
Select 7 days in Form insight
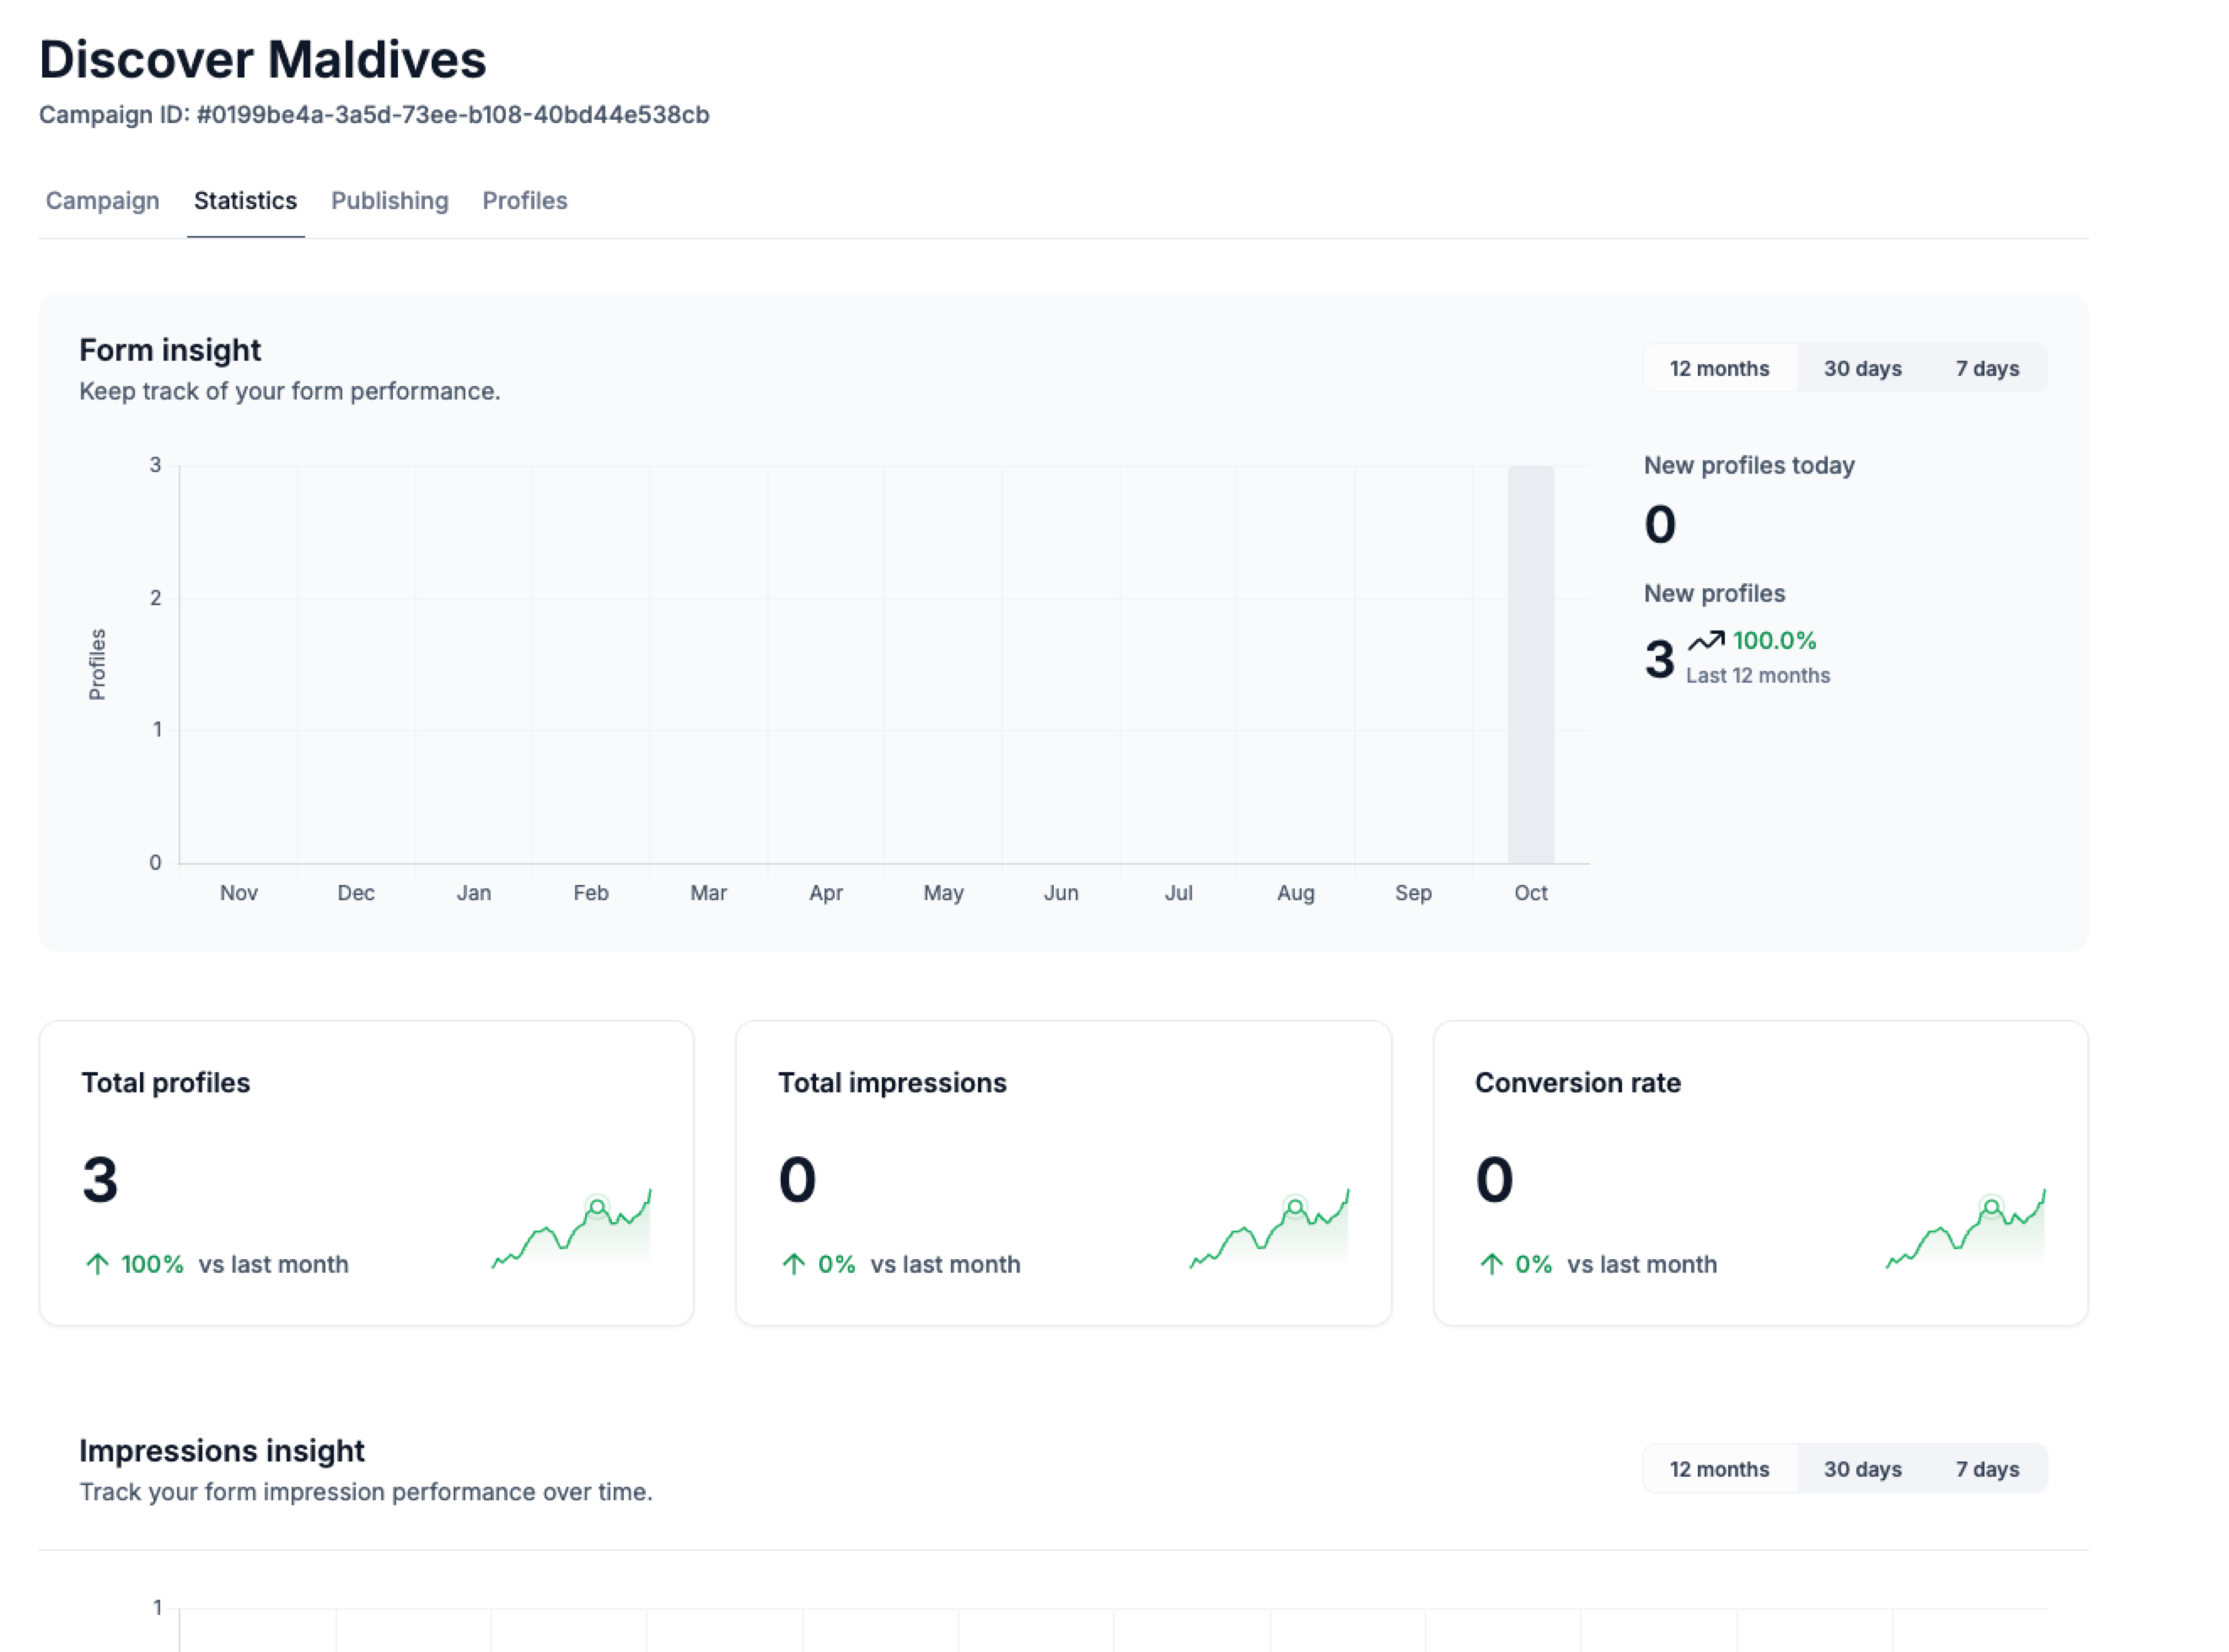(1986, 368)
